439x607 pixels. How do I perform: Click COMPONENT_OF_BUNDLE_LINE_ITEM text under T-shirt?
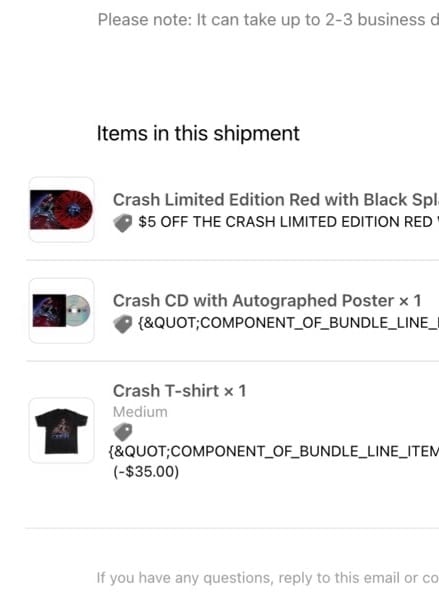pyautogui.click(x=274, y=451)
